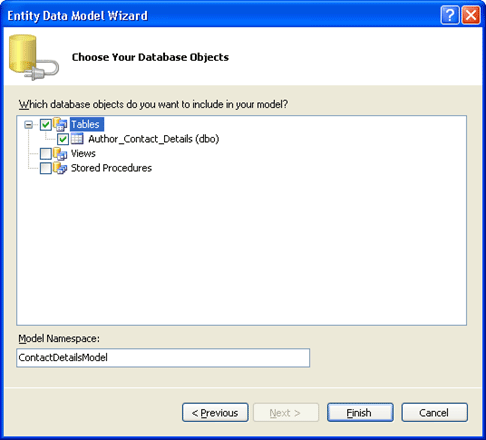The width and height of the screenshot is (486, 440).
Task: Click the Model Namespace text field
Action: [163, 358]
